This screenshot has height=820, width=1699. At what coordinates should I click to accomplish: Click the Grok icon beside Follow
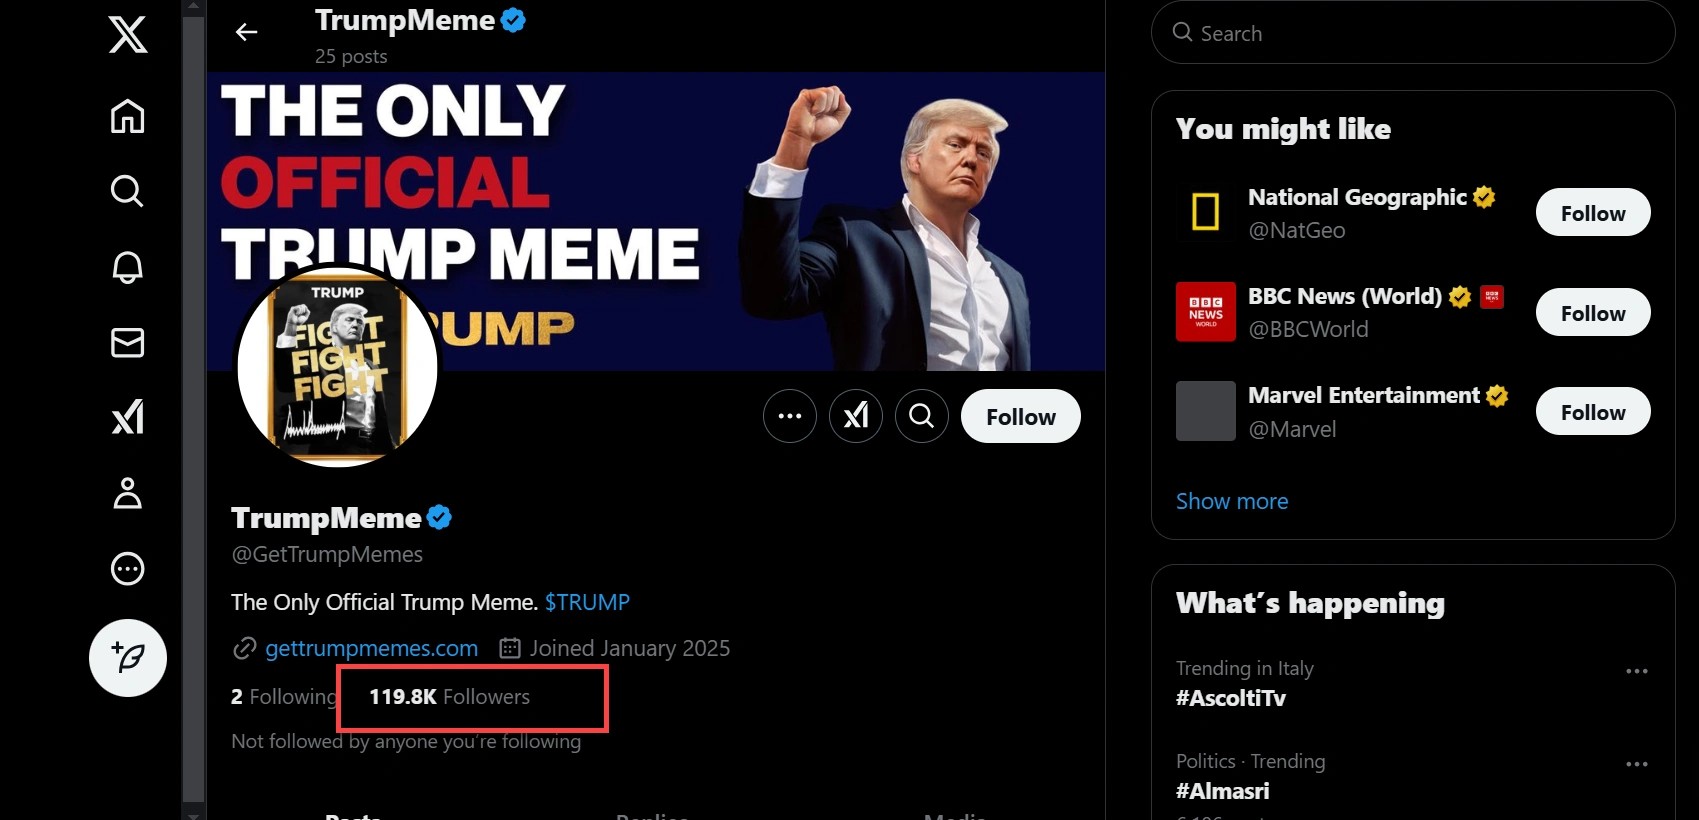coord(856,416)
